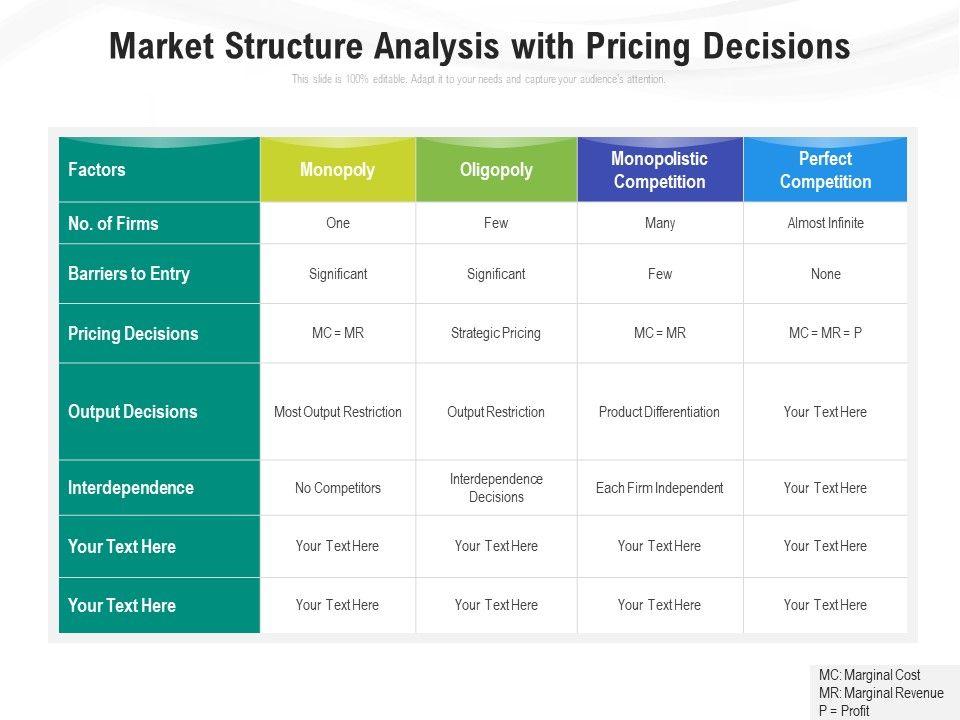Click the Barriers to Entry row label

pos(129,274)
